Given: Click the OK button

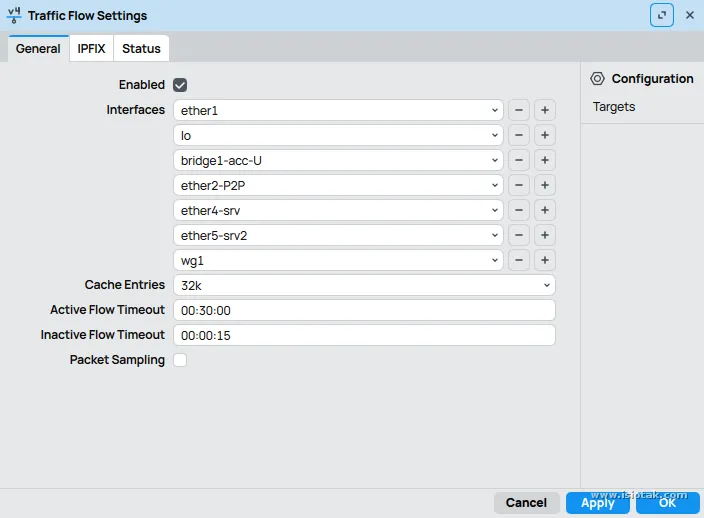Looking at the screenshot, I should [x=667, y=503].
